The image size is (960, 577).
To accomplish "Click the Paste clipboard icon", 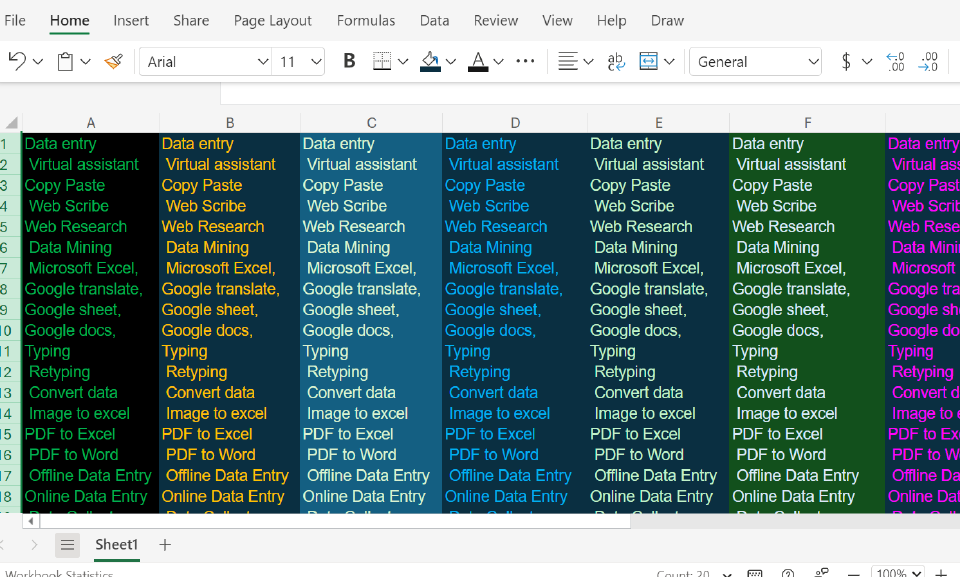I will [65, 61].
